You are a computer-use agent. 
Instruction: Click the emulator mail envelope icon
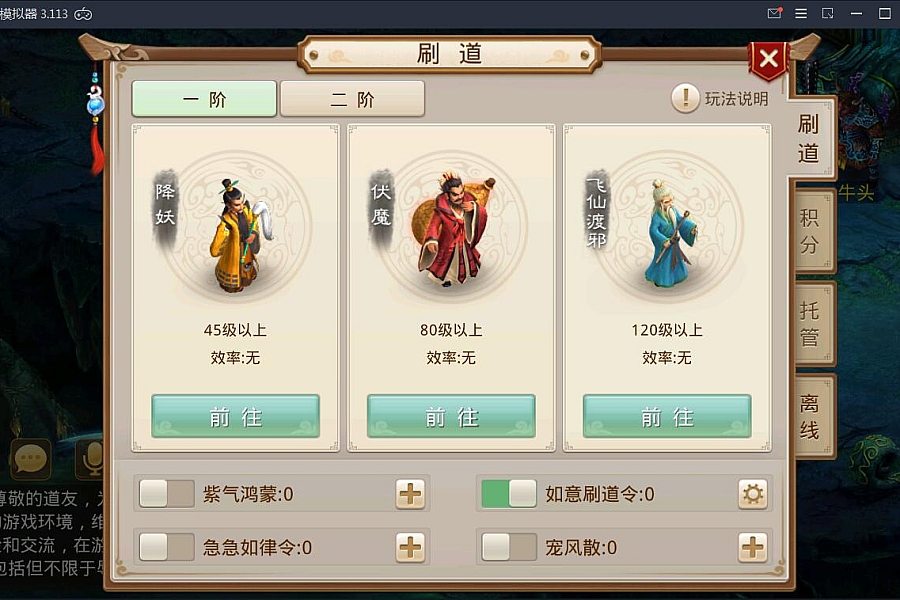tap(774, 13)
